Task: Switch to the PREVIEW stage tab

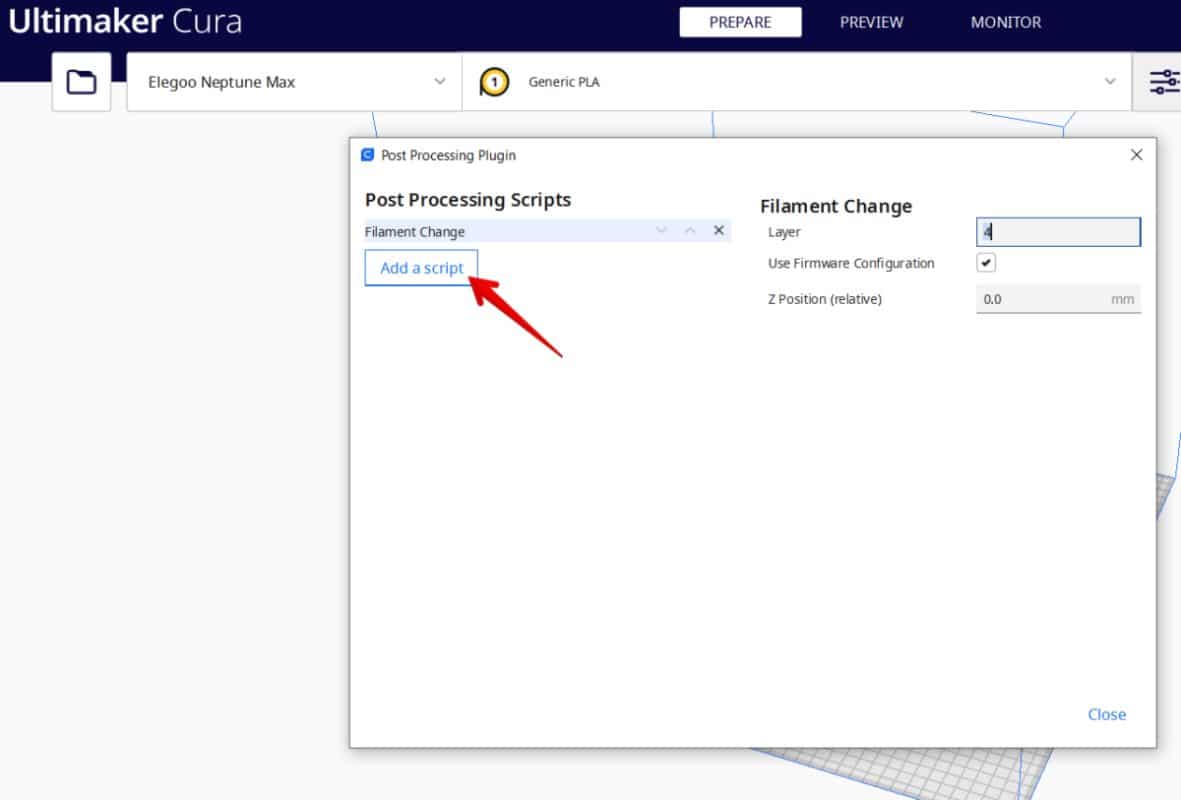Action: pos(871,22)
